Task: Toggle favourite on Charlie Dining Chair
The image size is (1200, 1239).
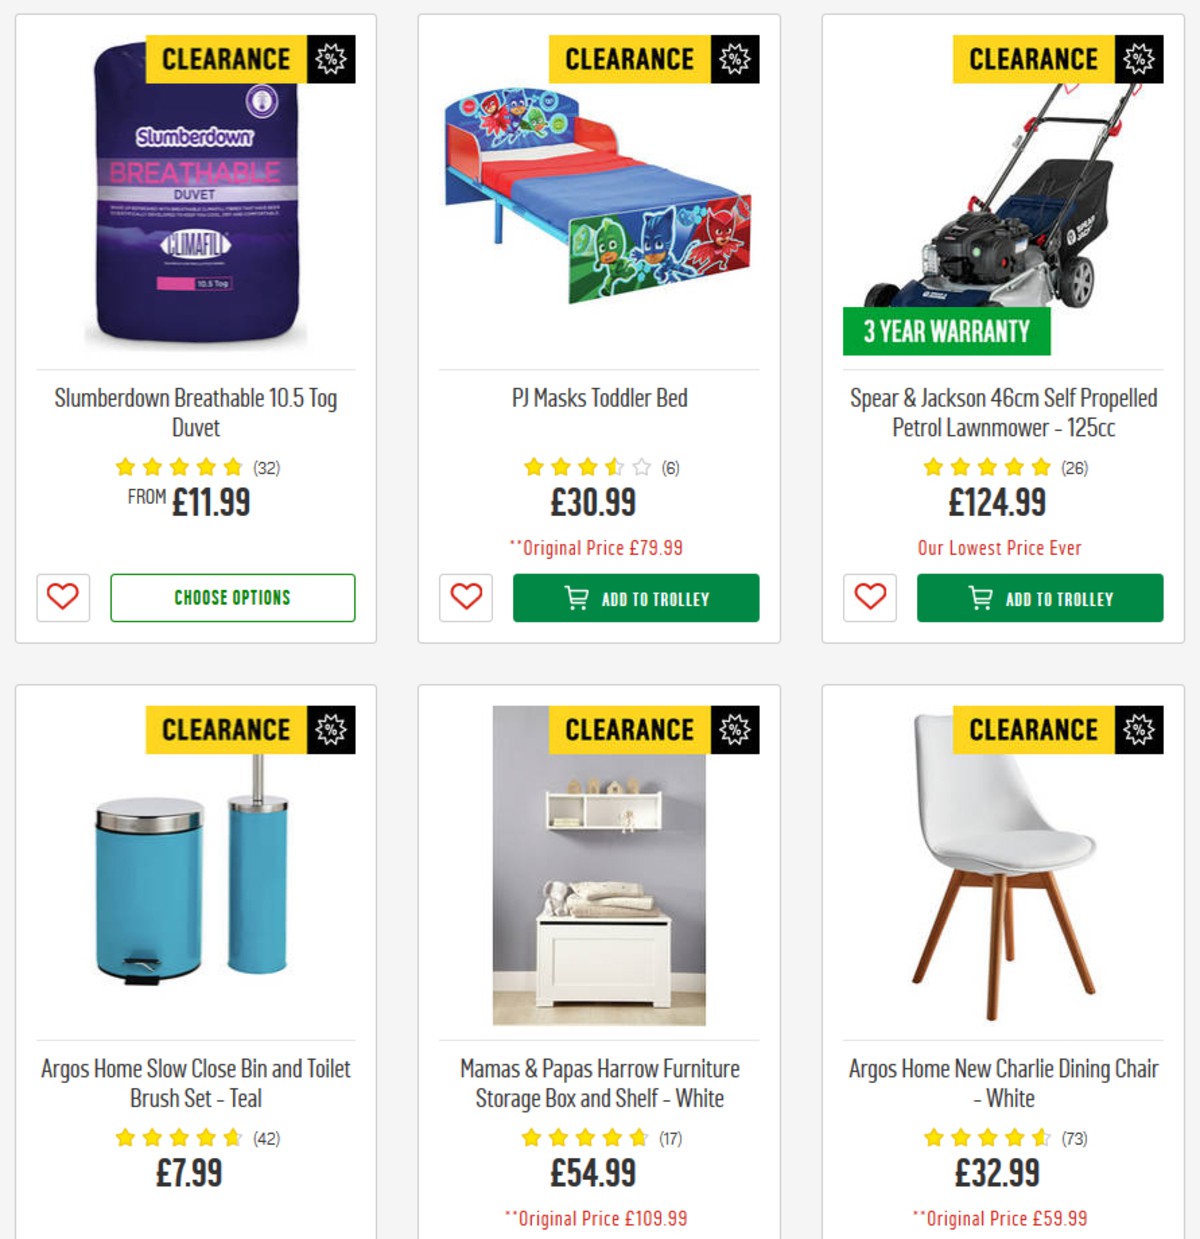Action: click(x=869, y=1236)
